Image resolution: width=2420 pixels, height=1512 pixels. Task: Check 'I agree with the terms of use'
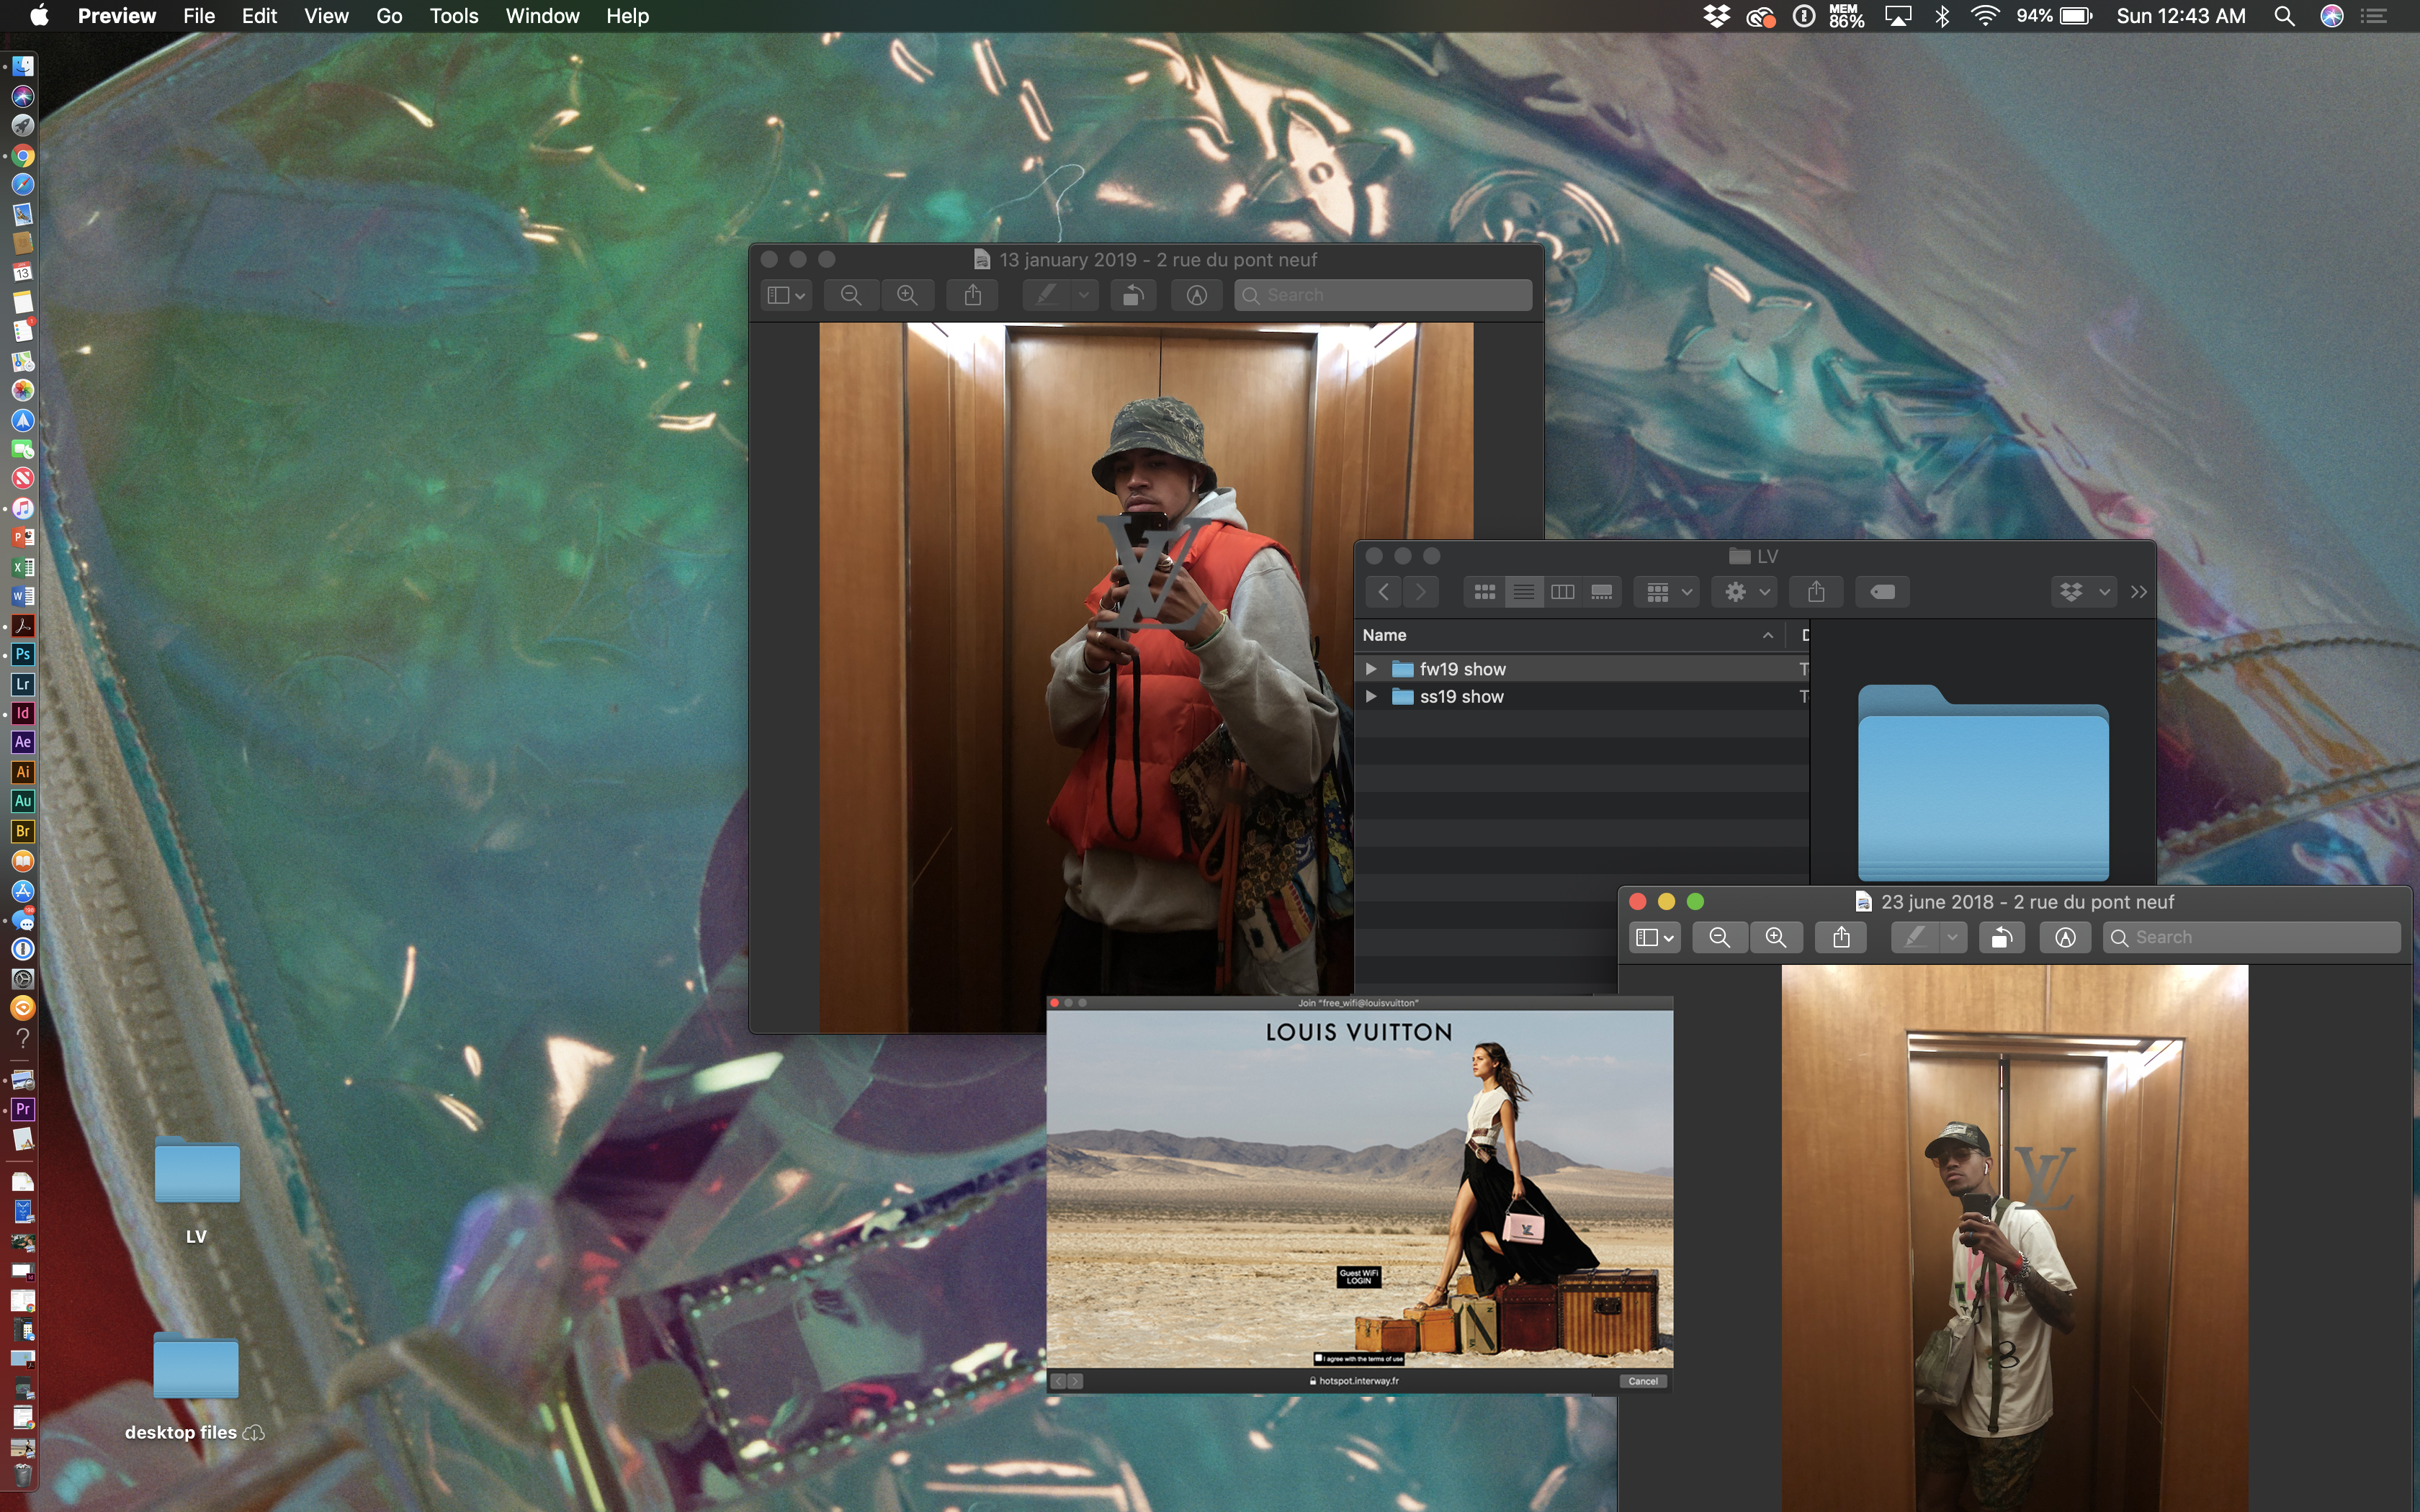pyautogui.click(x=1319, y=1359)
